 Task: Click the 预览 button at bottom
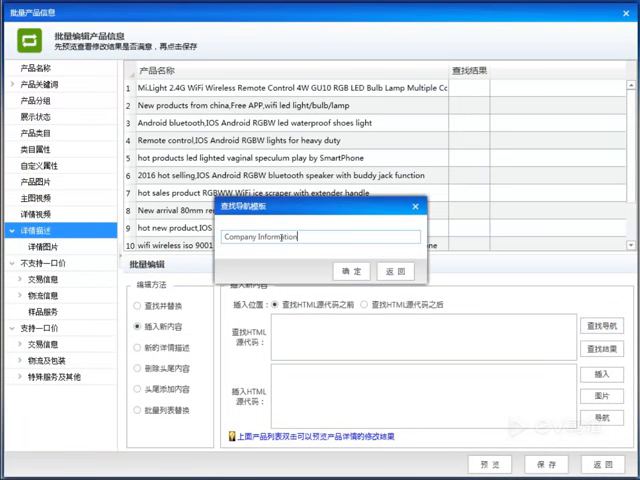490,464
